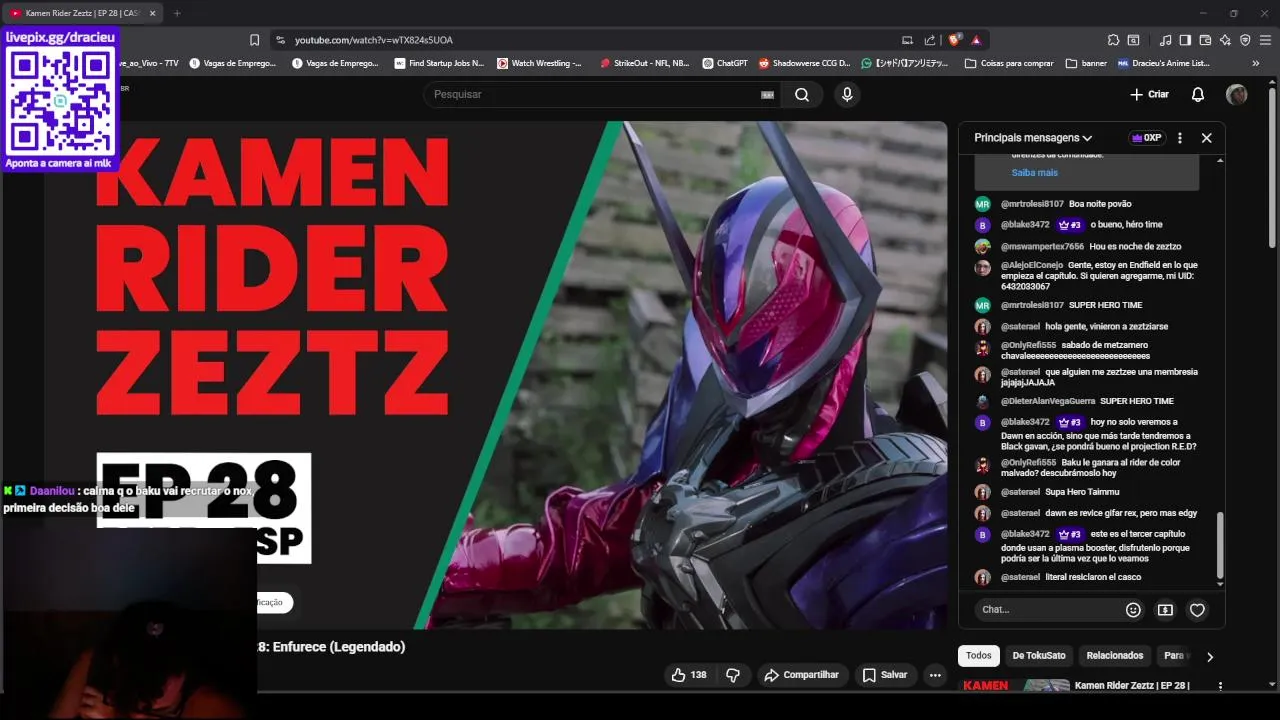The width and height of the screenshot is (1280, 720).
Task: Click the youtube.com address bar URL
Action: (375, 40)
